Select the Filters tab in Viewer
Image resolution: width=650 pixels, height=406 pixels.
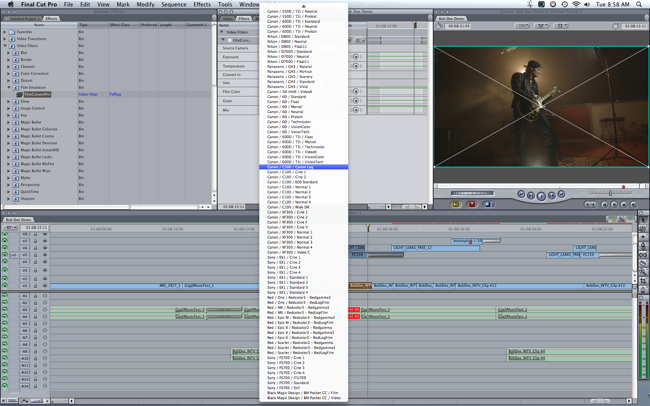(244, 19)
